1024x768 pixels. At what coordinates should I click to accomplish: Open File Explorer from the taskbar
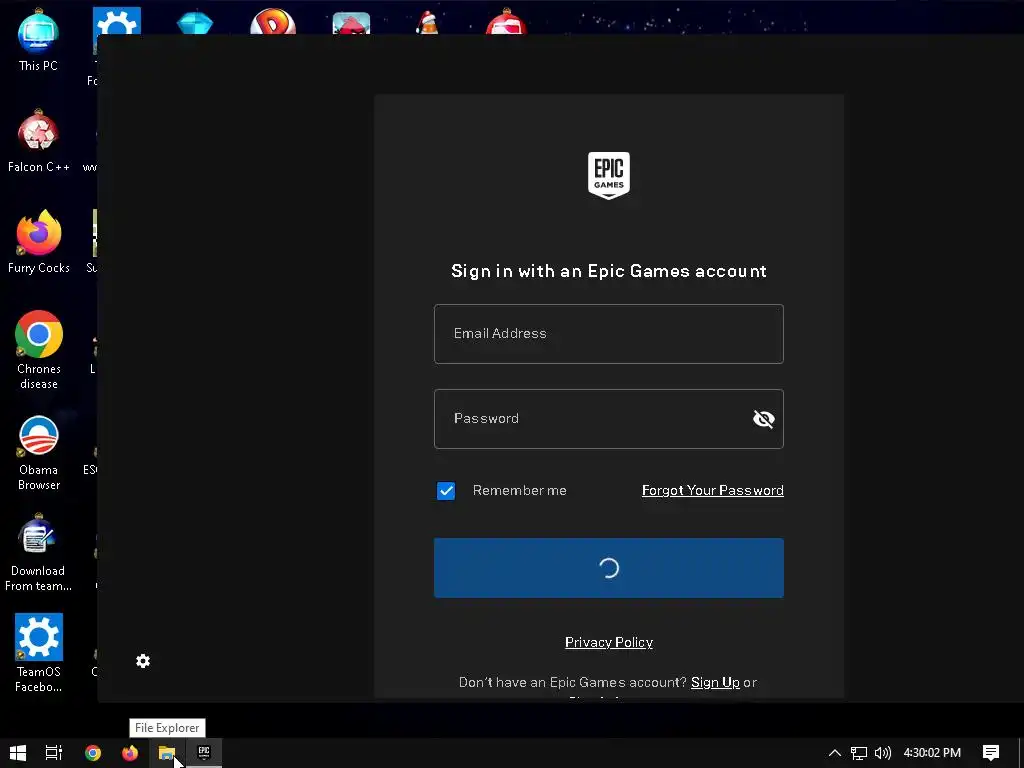[167, 753]
